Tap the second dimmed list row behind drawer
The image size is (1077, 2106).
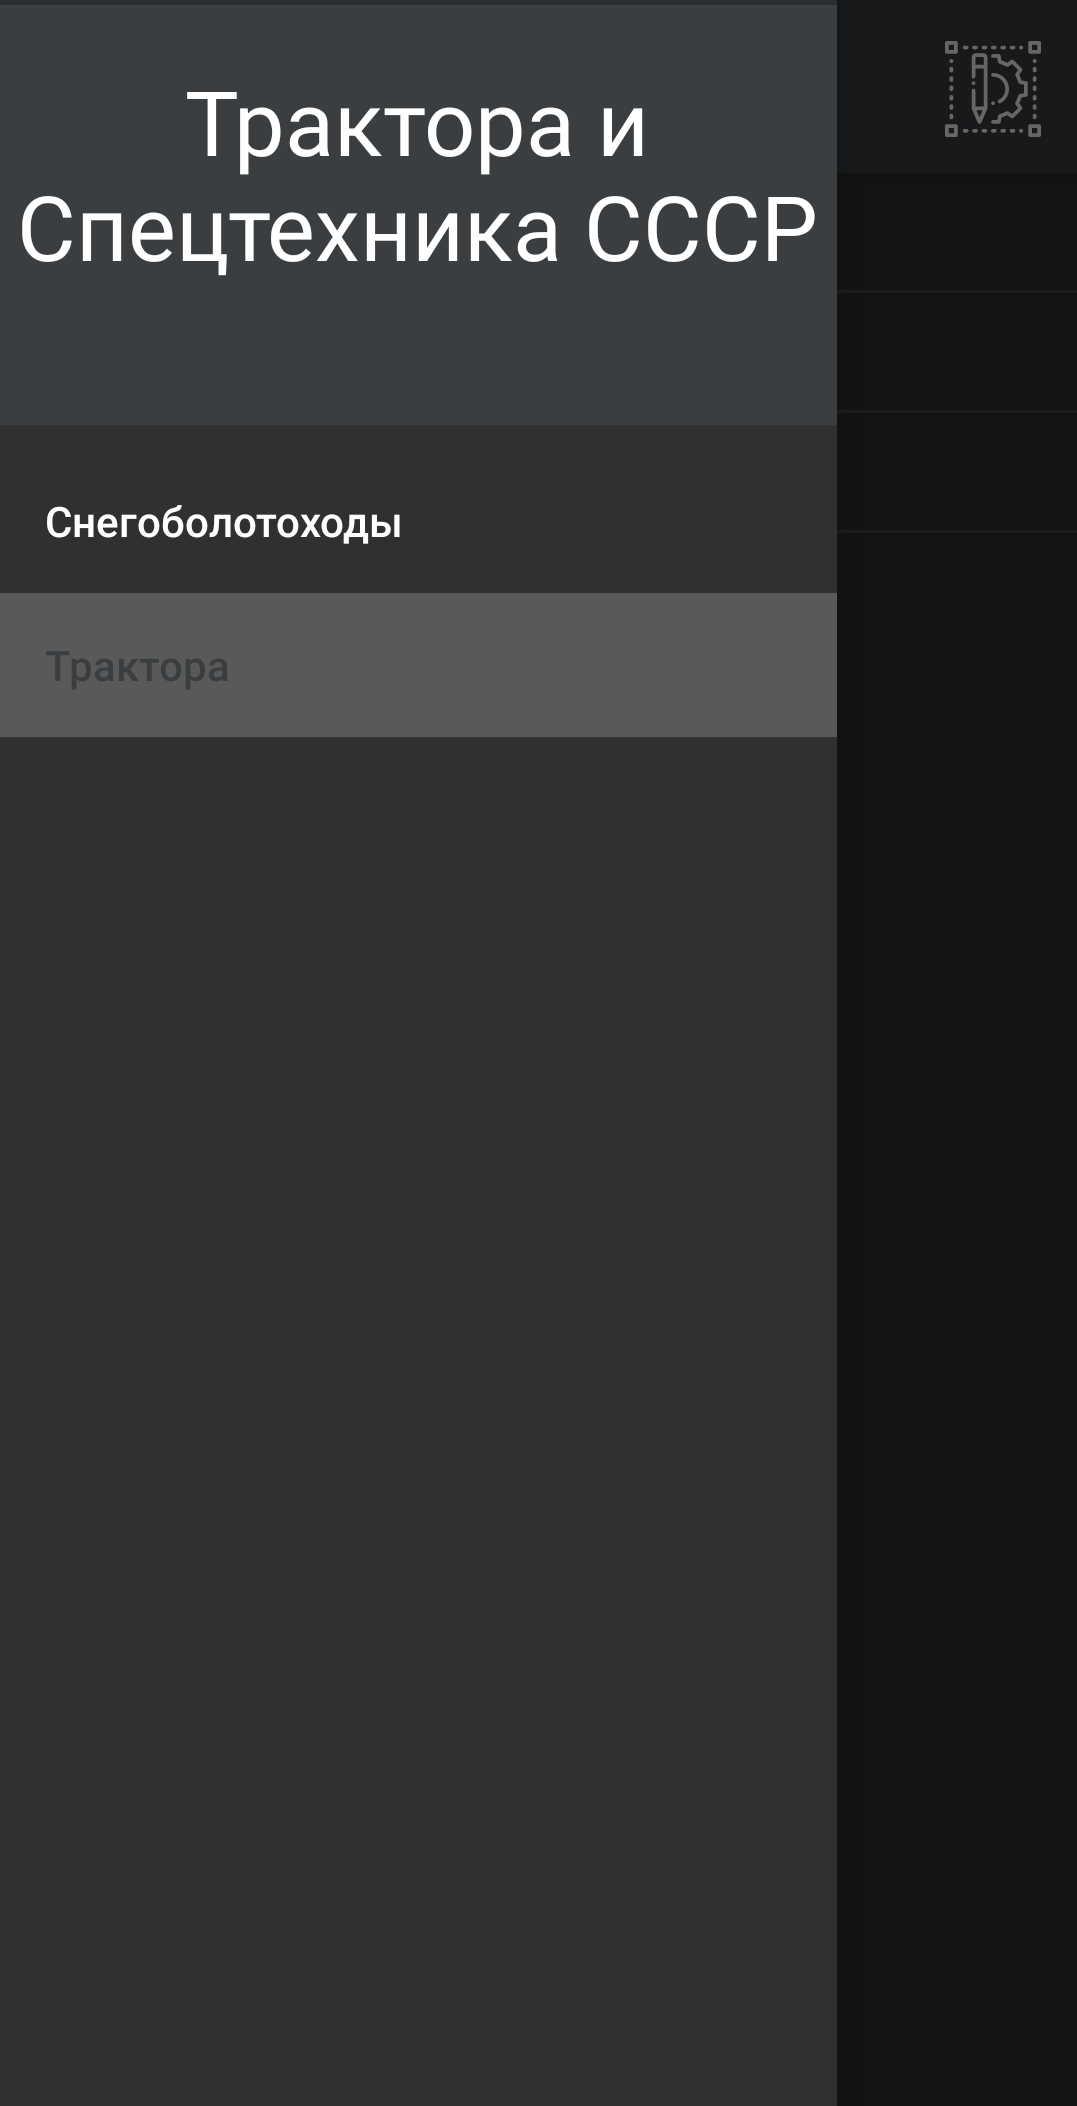pos(957,352)
